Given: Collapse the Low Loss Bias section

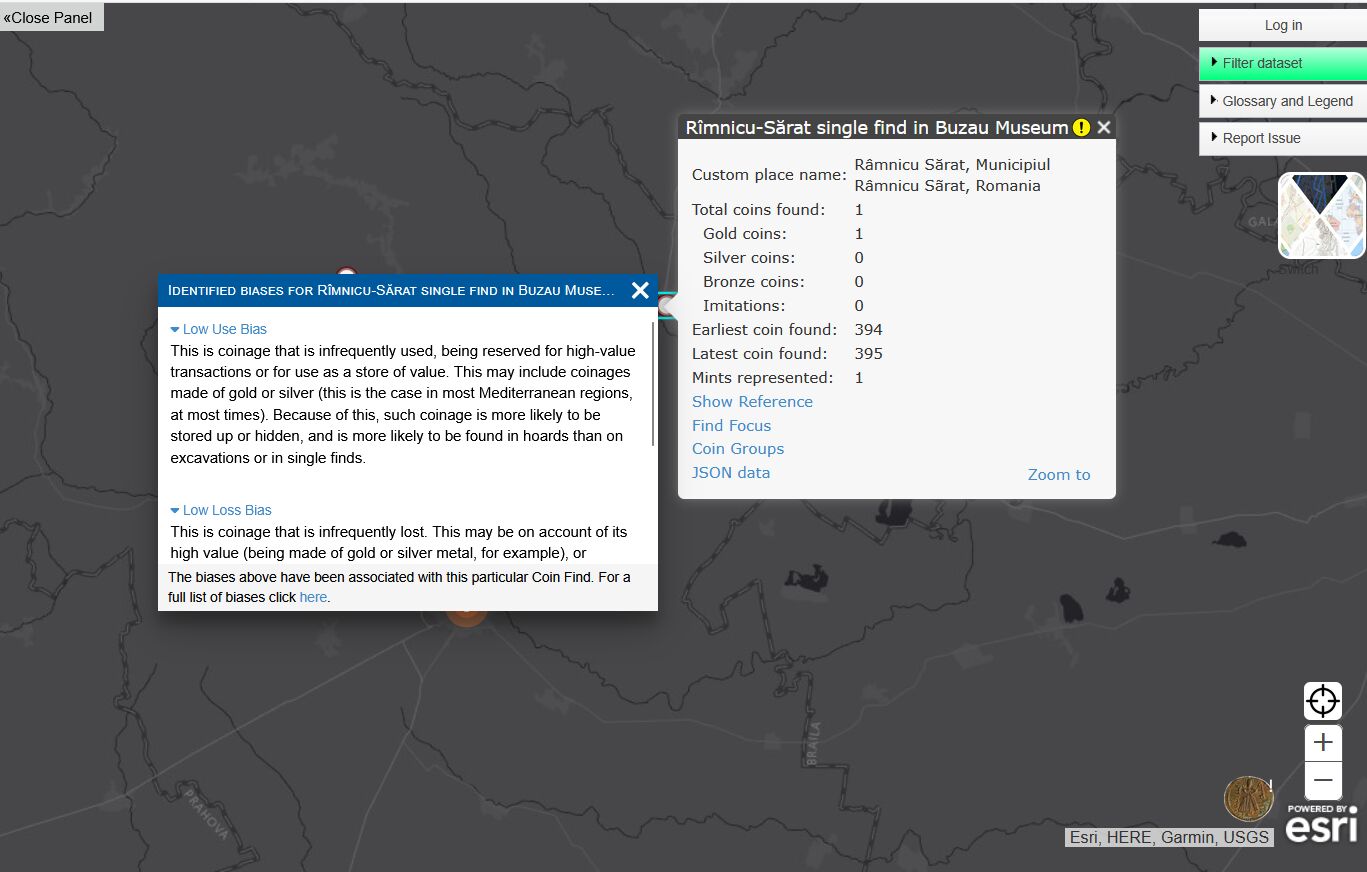Looking at the screenshot, I should 221,510.
